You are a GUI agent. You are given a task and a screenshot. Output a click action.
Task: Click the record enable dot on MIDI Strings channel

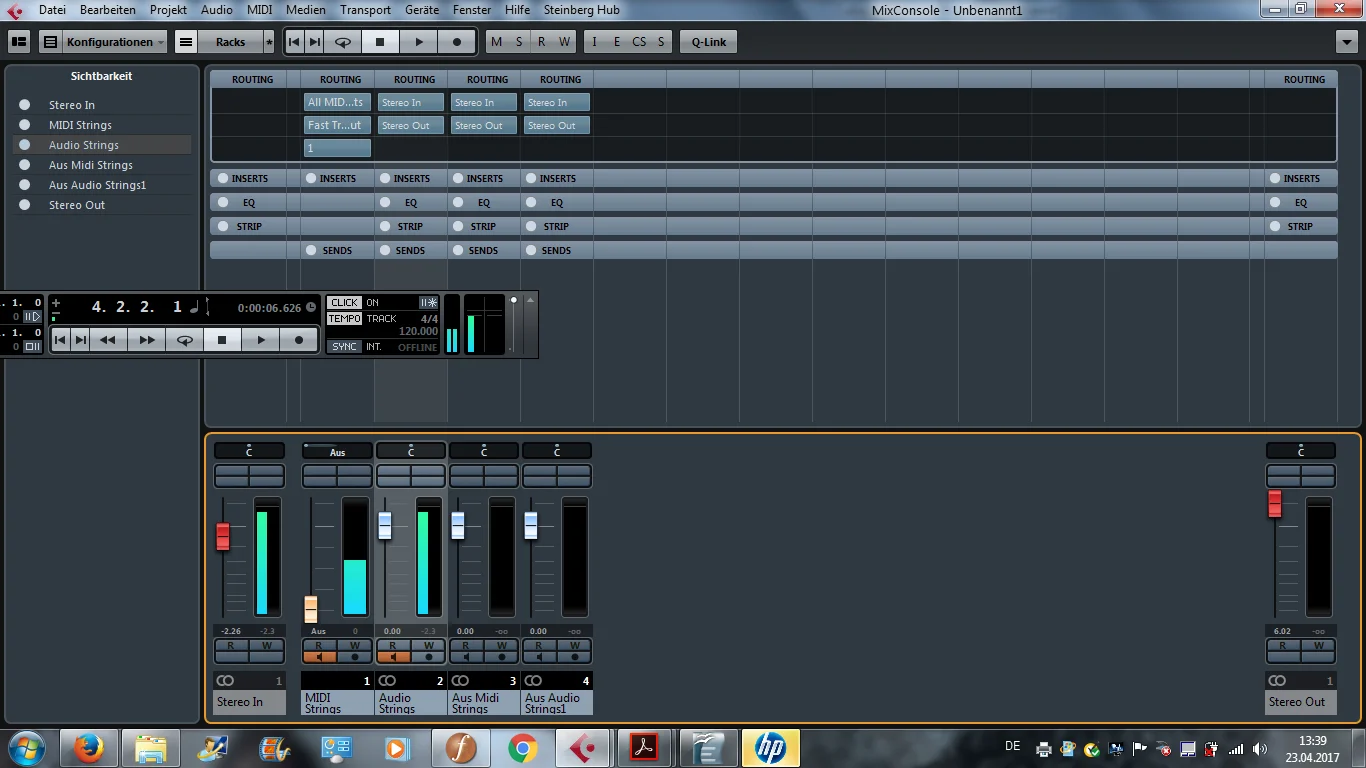pos(354,657)
